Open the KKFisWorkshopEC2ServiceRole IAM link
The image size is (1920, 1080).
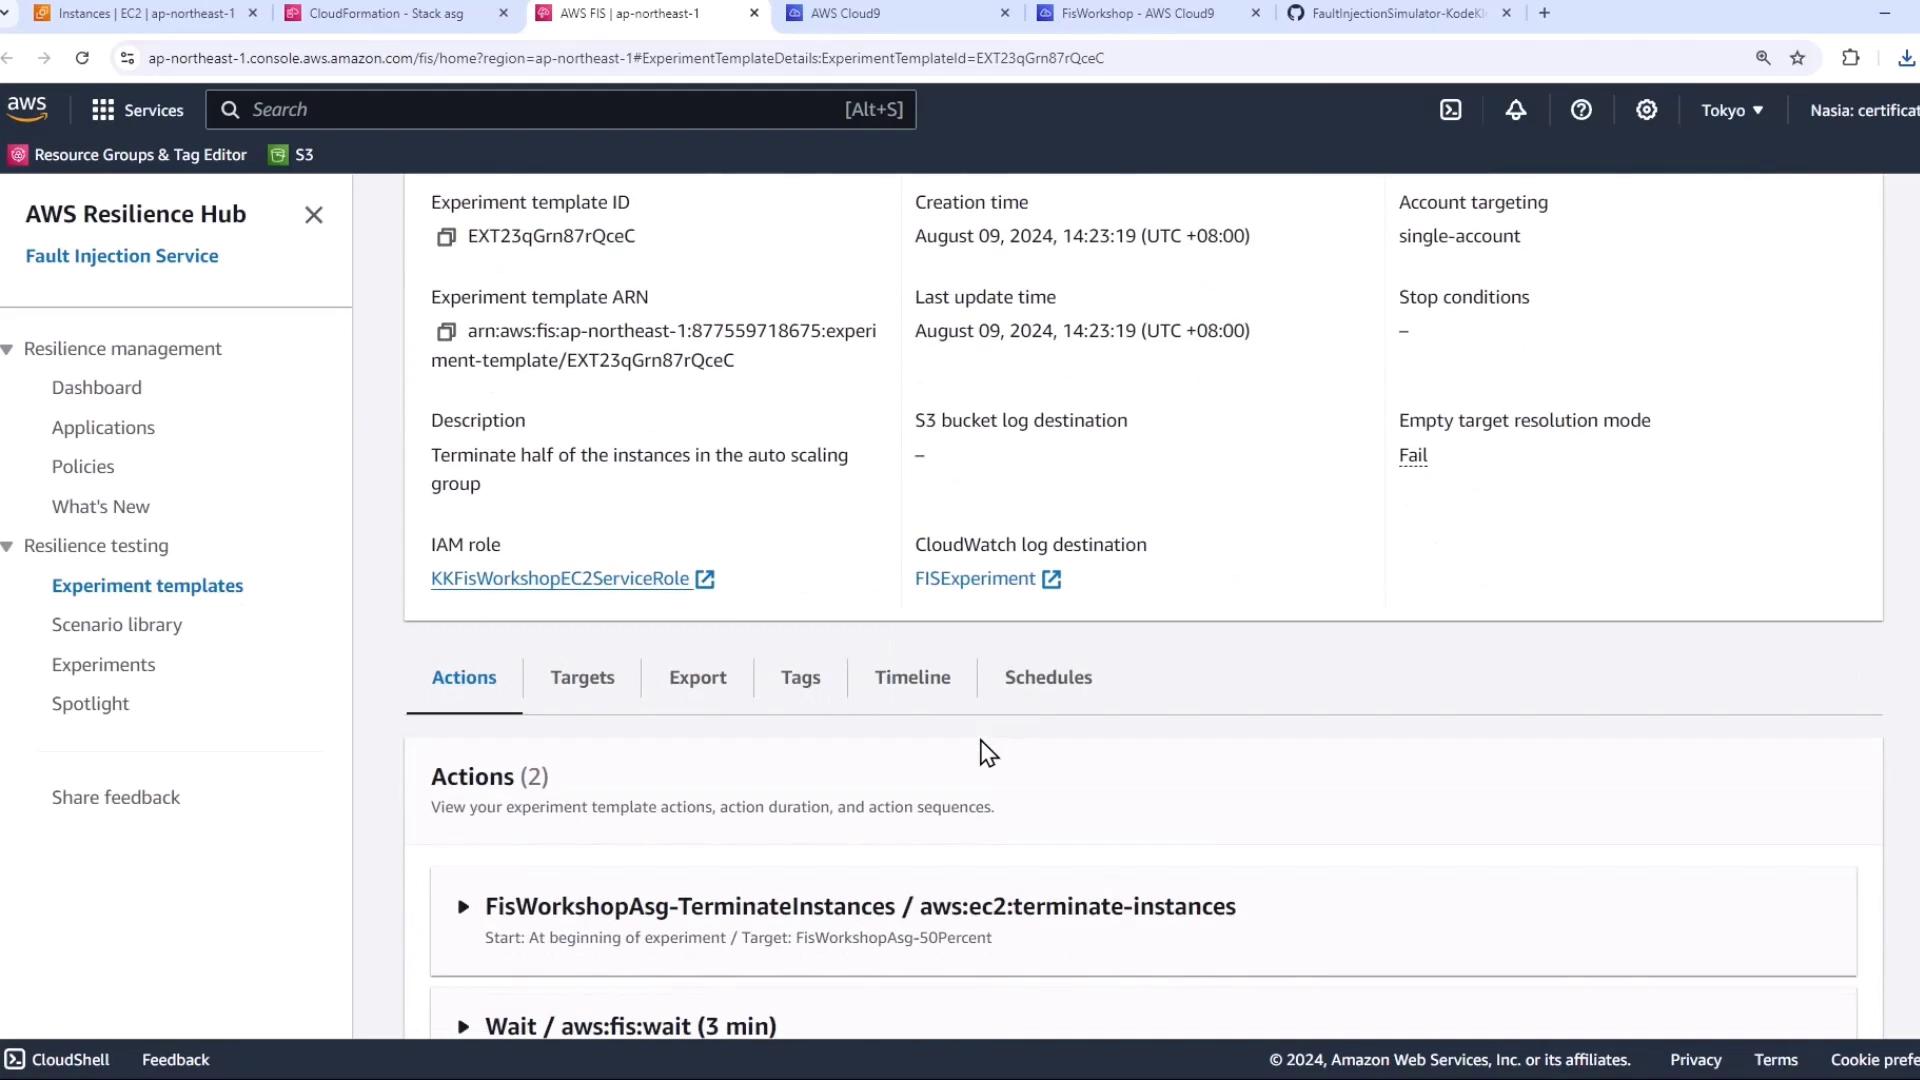coord(560,579)
